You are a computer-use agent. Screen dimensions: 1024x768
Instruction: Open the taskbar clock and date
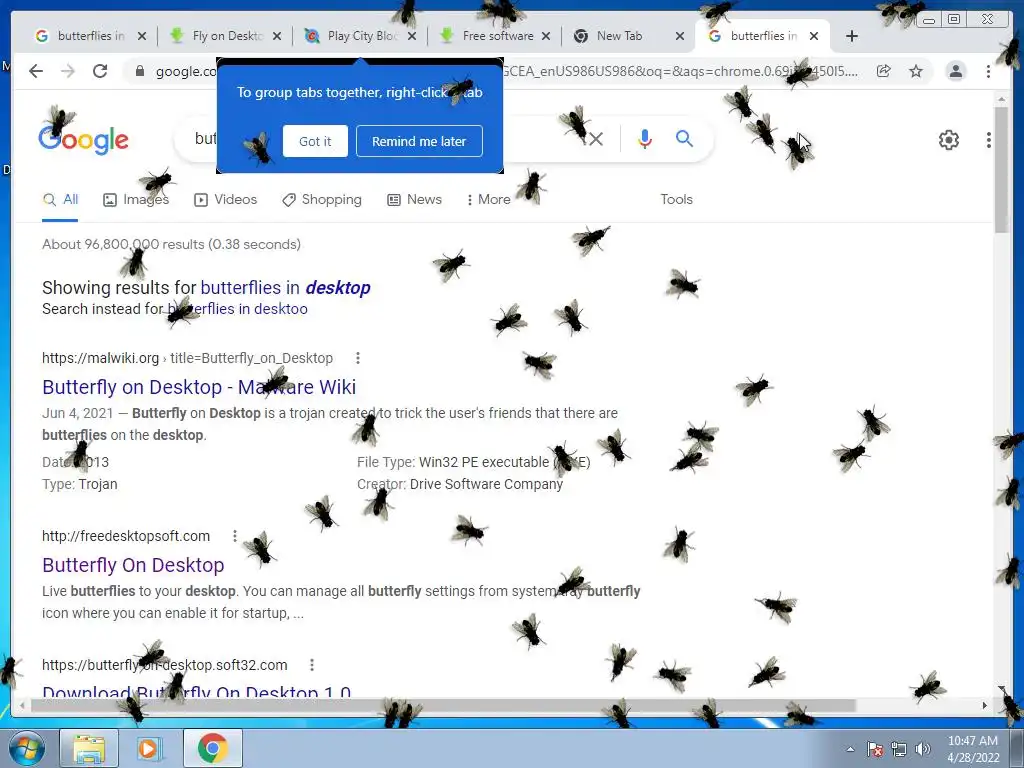[x=973, y=749]
